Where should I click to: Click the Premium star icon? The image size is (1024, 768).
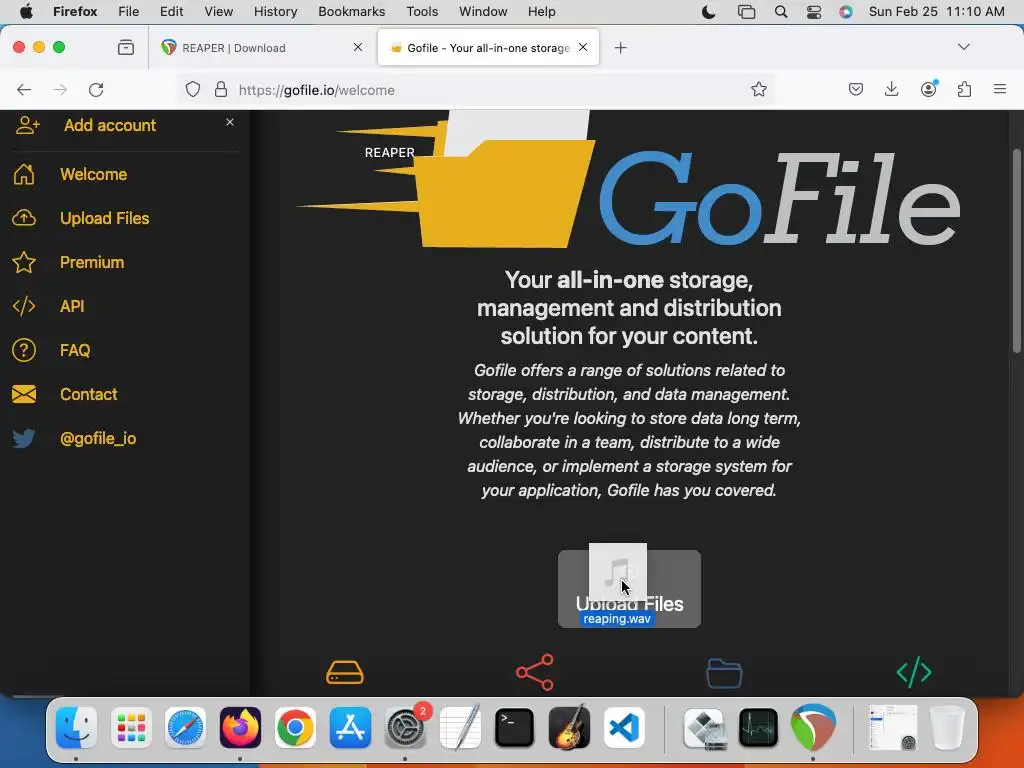[24, 262]
